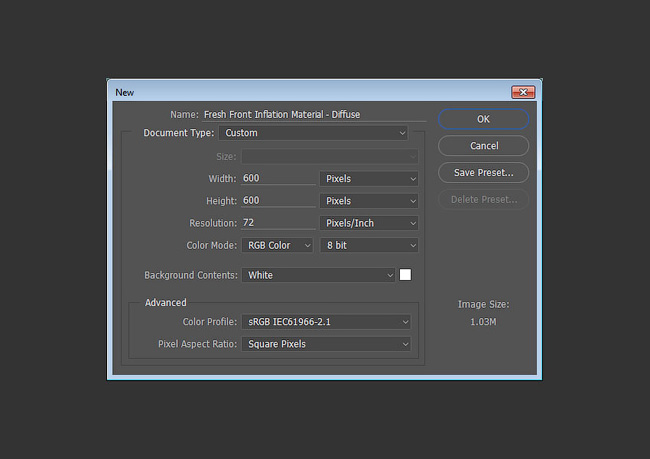Click the Background Contents label

(191, 275)
